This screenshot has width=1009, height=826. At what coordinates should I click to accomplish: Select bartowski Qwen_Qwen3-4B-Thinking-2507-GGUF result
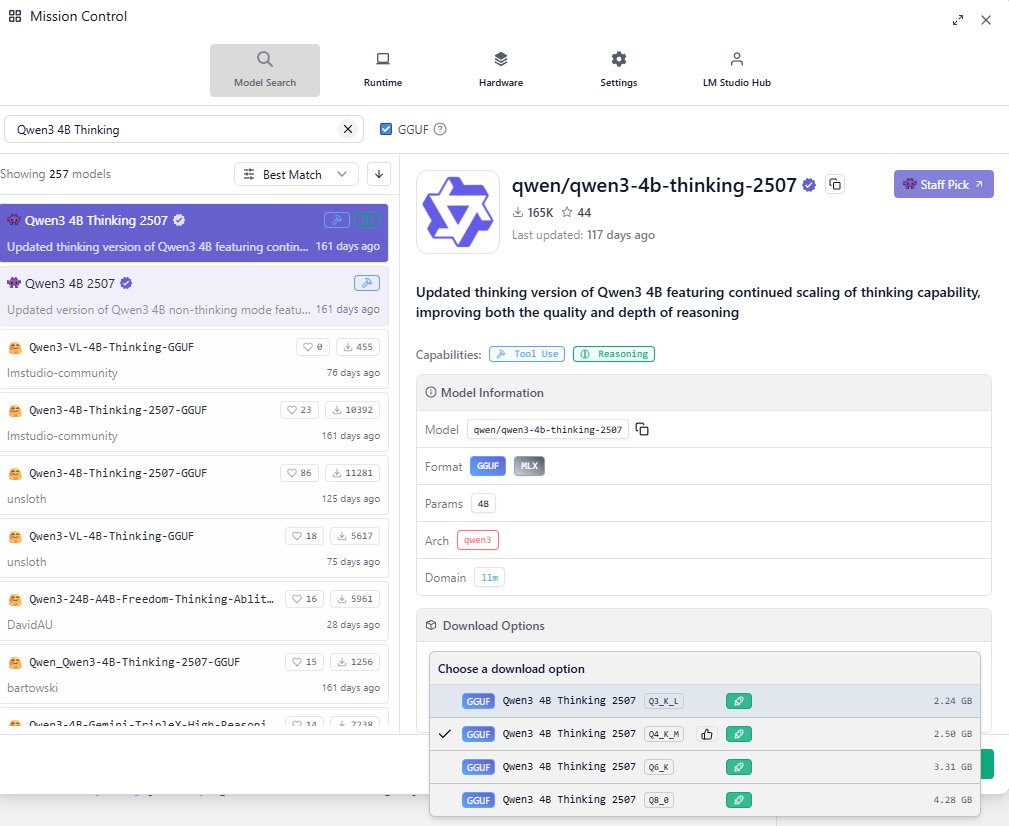click(194, 674)
